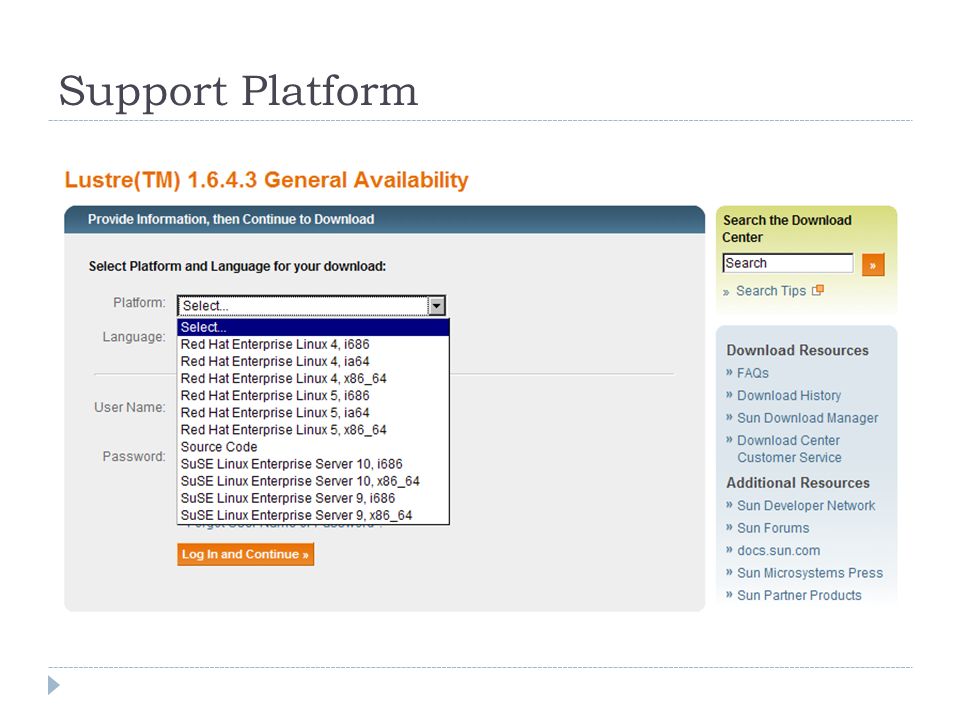Click the Platform dropdown arrow
This screenshot has height=720, width=960.
[x=437, y=306]
